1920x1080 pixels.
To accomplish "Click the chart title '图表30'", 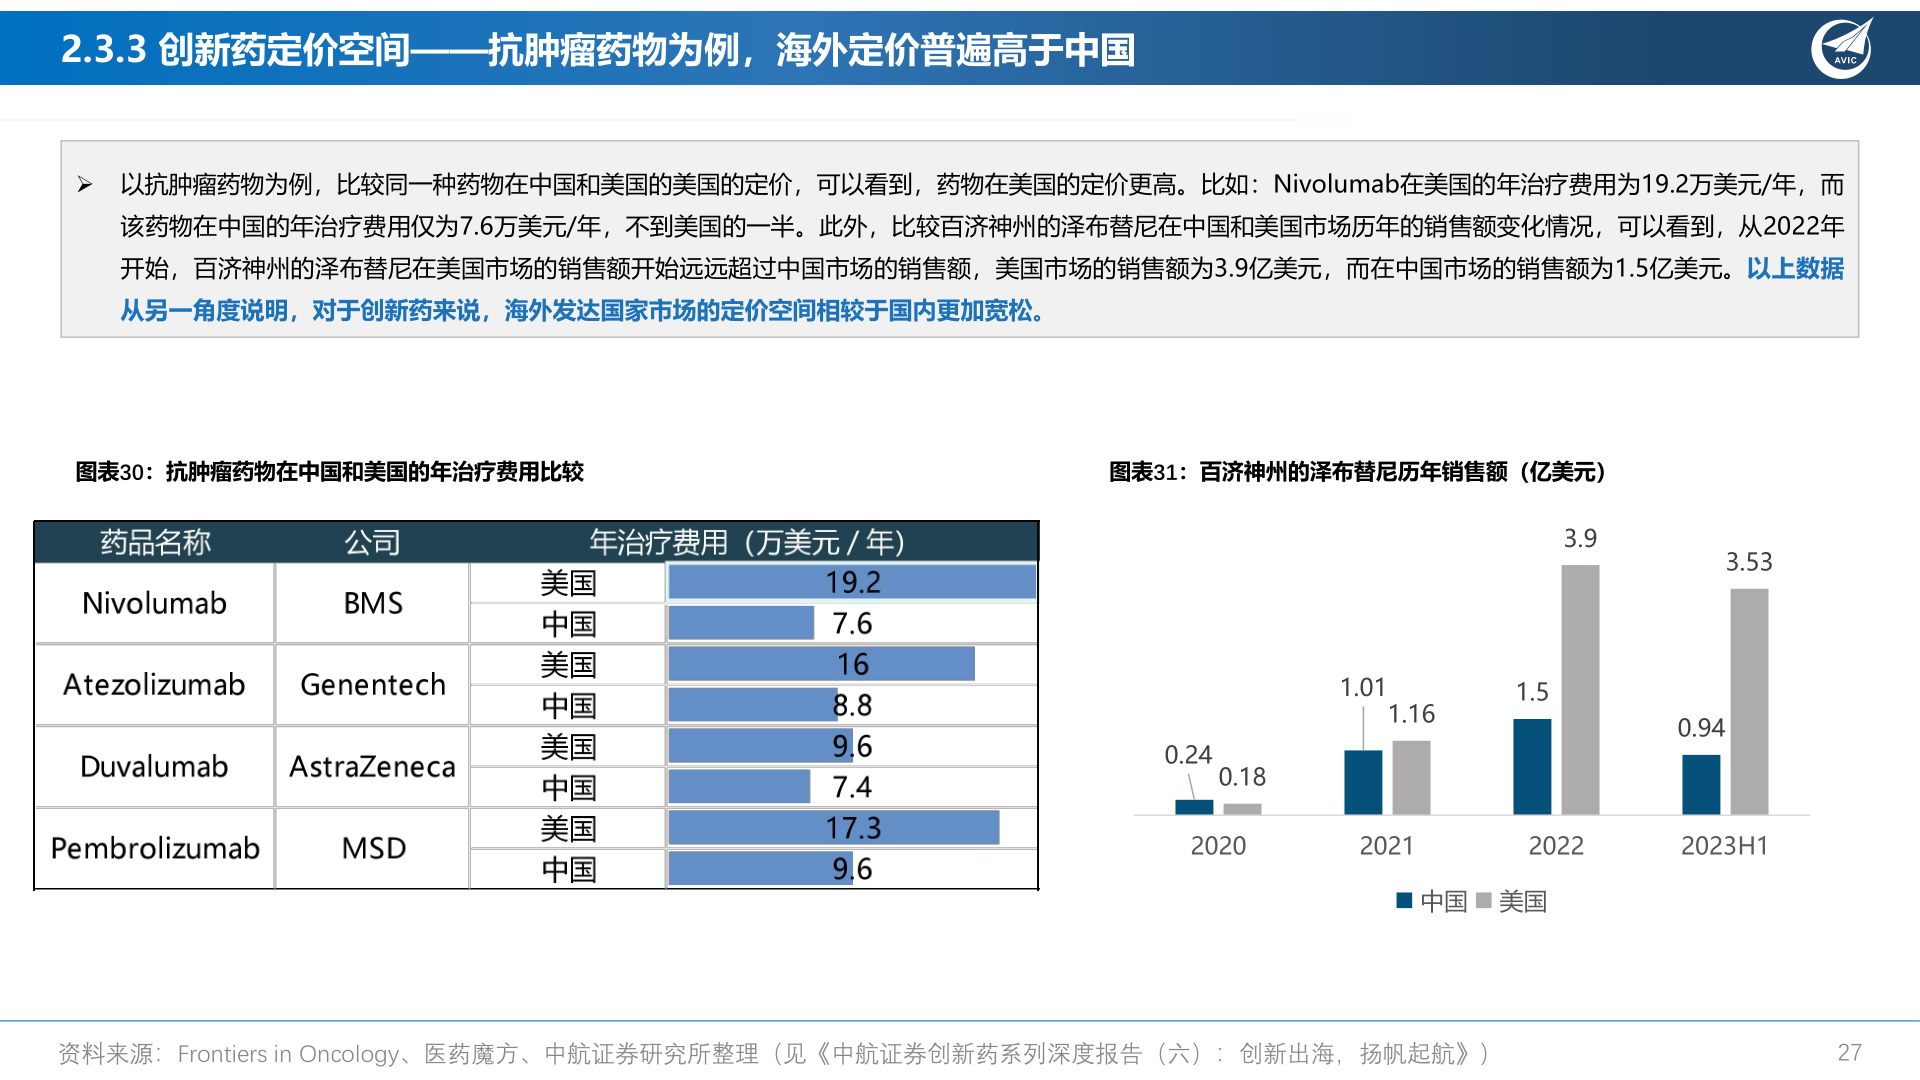I will 330,472.
